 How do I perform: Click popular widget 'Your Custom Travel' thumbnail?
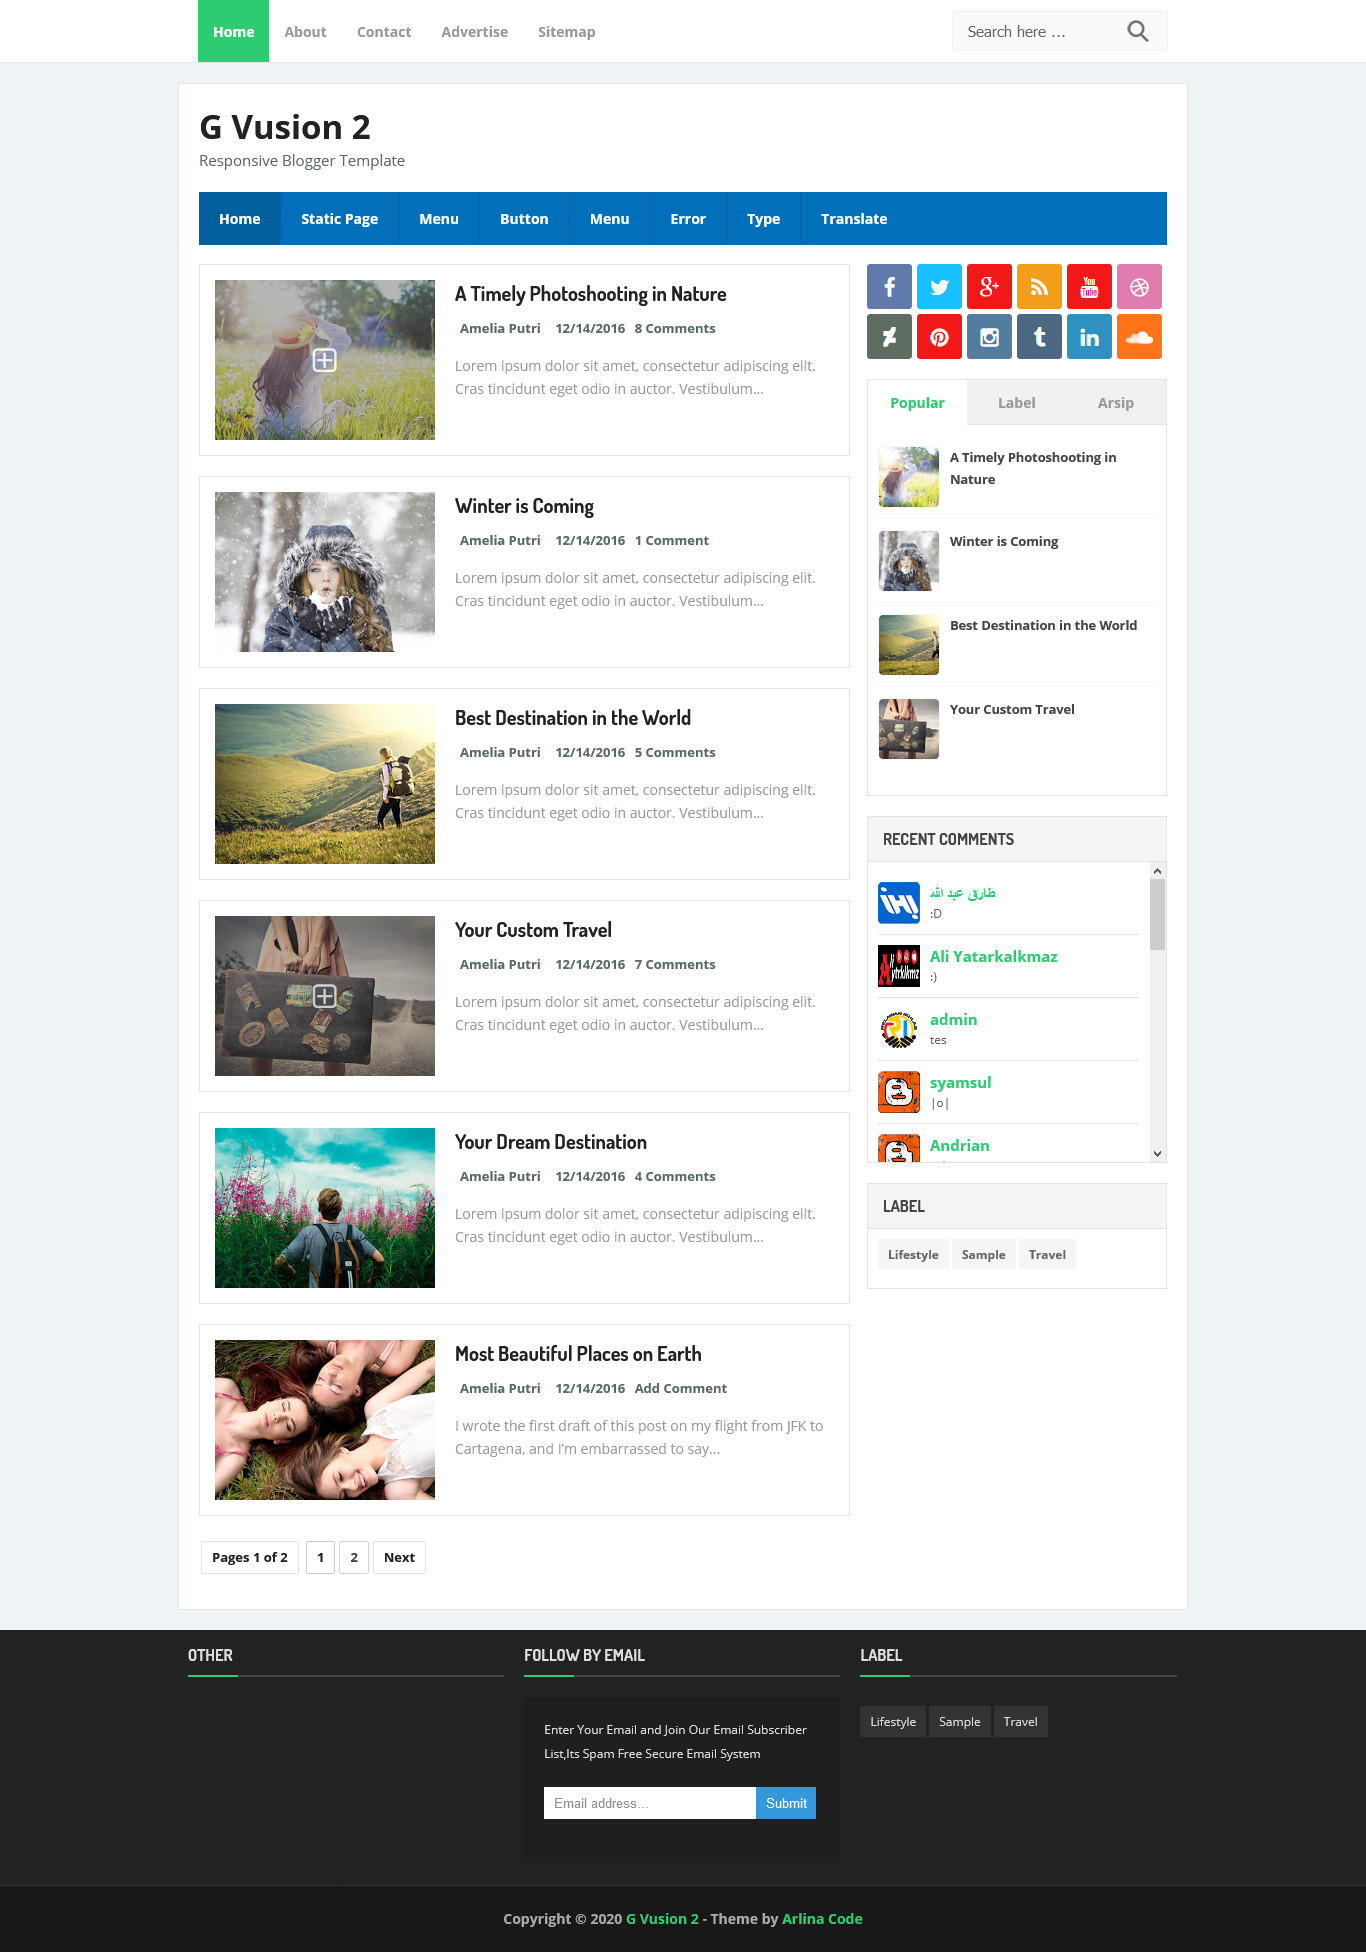[909, 729]
